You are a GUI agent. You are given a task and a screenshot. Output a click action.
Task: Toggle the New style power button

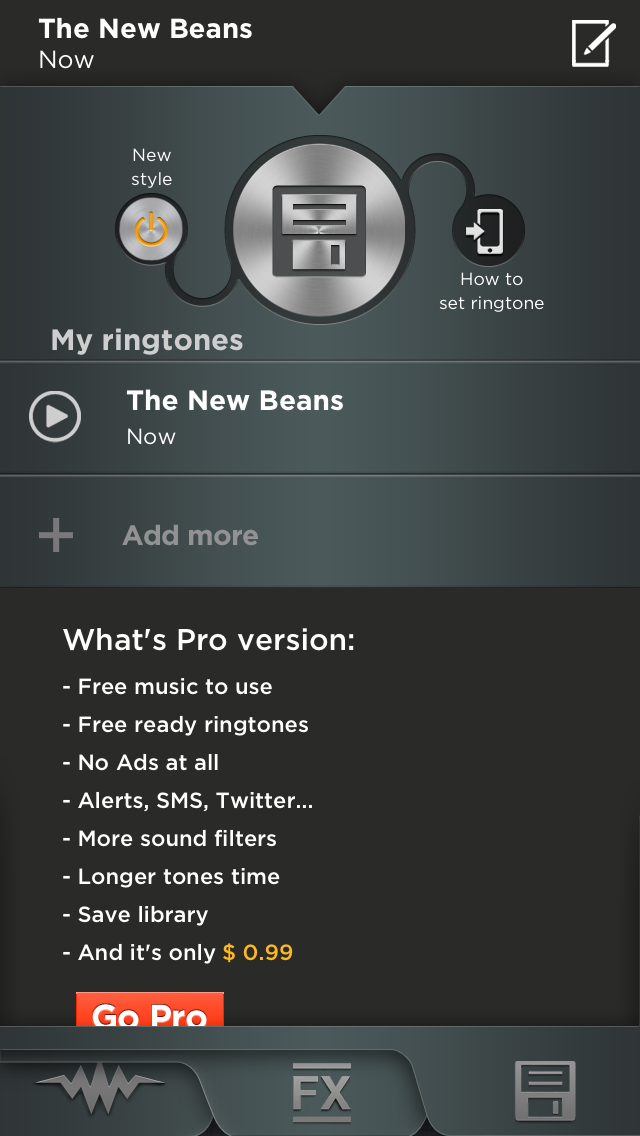[151, 230]
